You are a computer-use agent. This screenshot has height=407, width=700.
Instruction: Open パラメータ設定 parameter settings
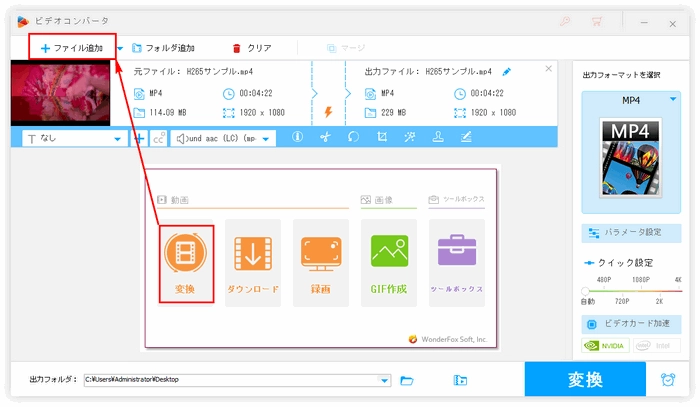tap(631, 232)
